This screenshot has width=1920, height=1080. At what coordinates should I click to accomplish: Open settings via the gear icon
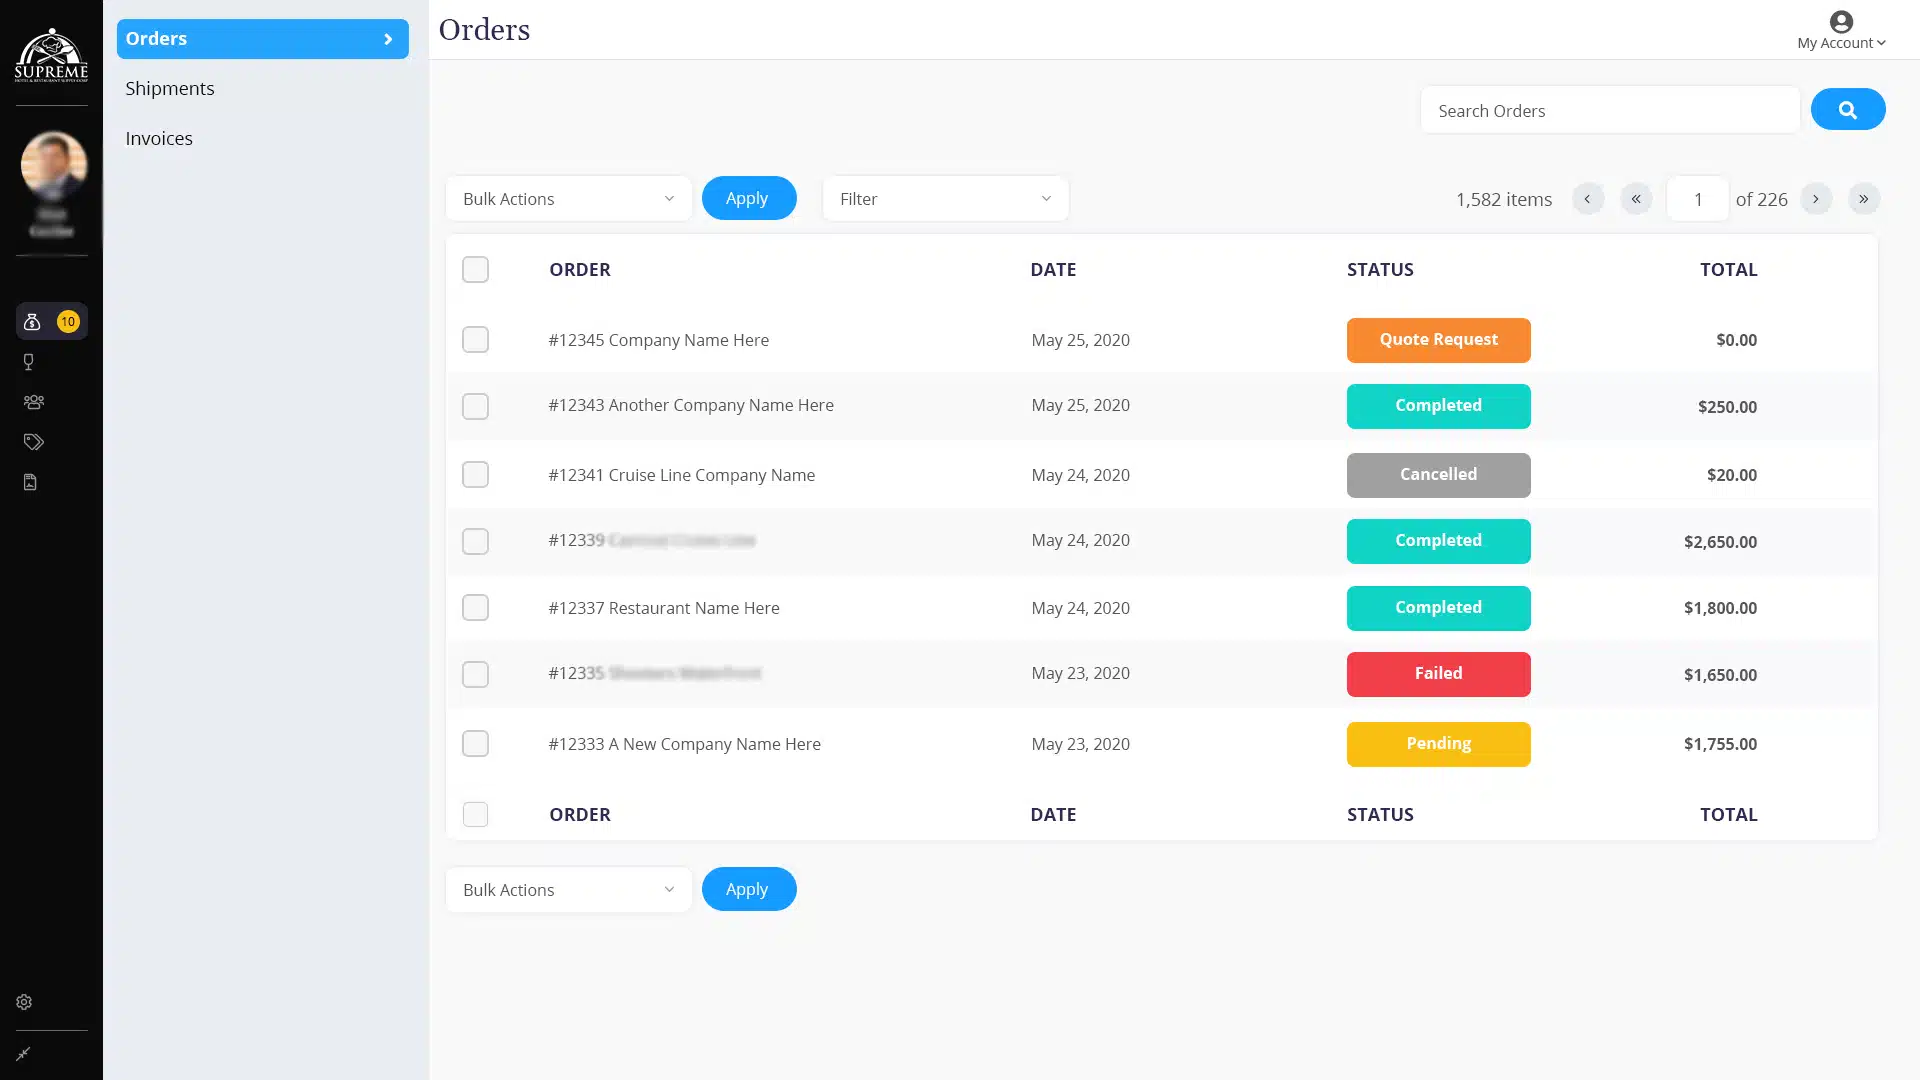click(x=24, y=1001)
